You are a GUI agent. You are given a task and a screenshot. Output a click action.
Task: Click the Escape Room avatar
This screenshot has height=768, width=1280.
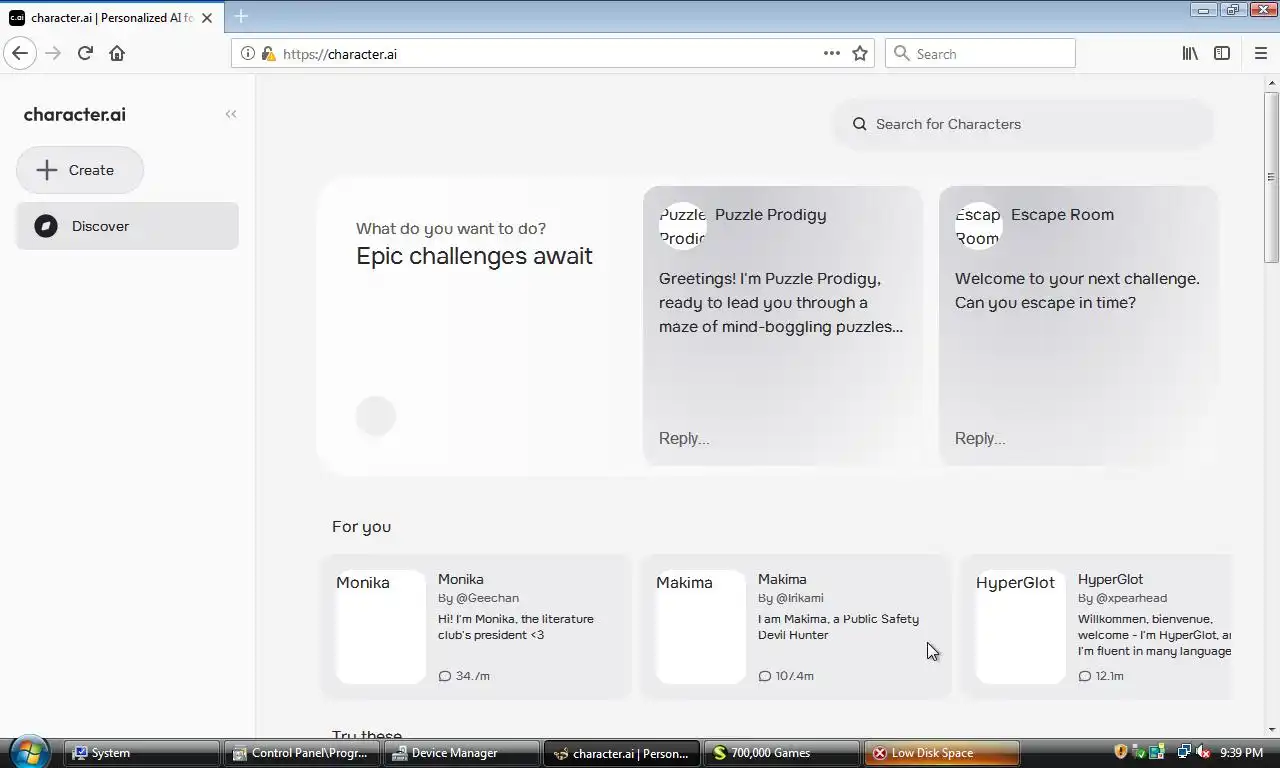coord(979,226)
